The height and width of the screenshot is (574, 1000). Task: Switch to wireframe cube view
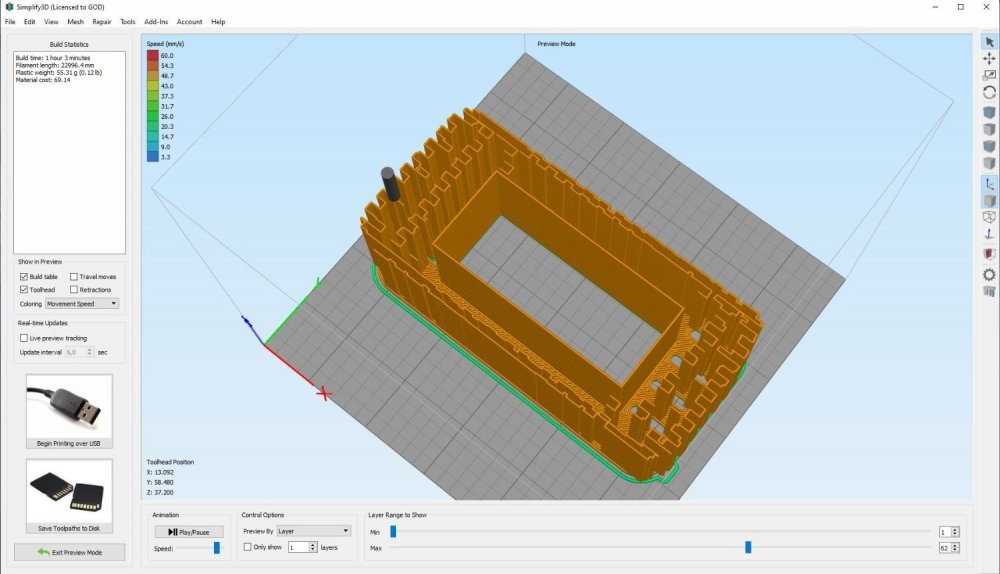coord(989,217)
